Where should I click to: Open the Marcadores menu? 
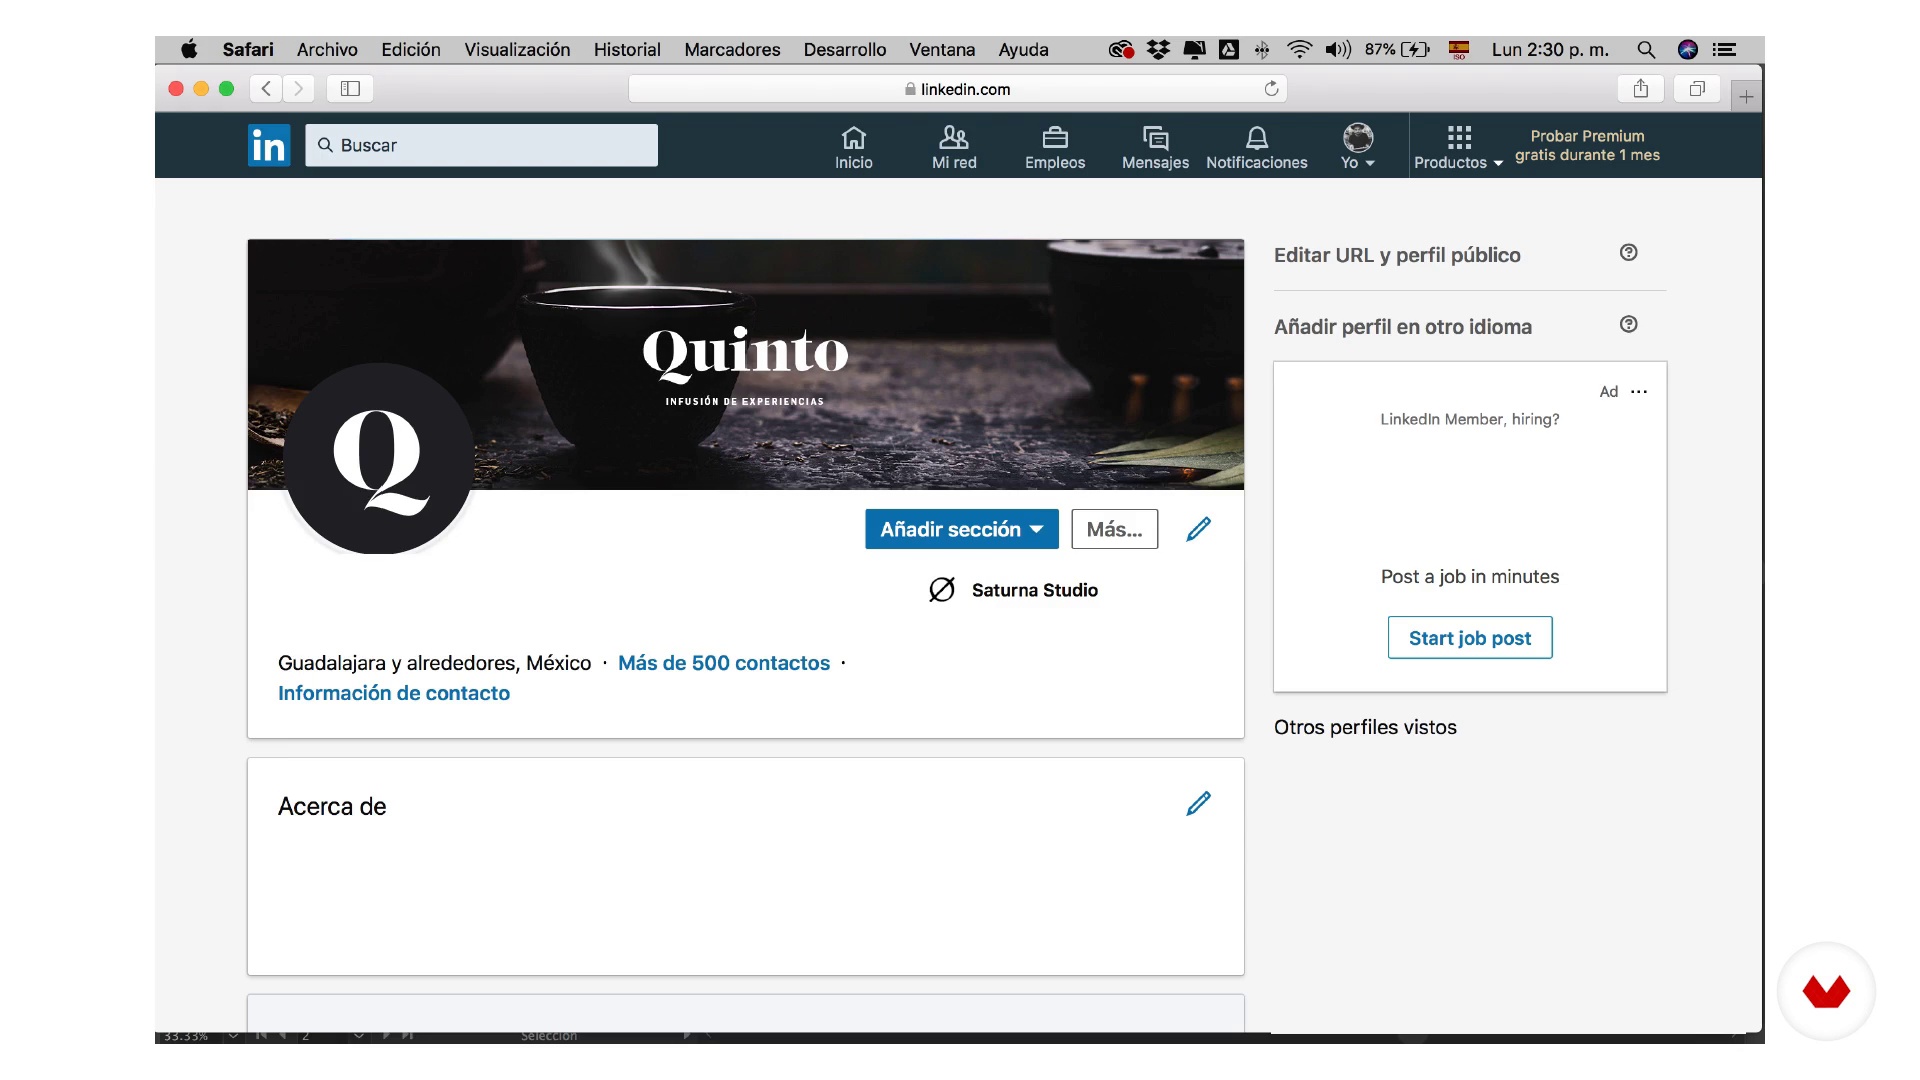pyautogui.click(x=732, y=50)
